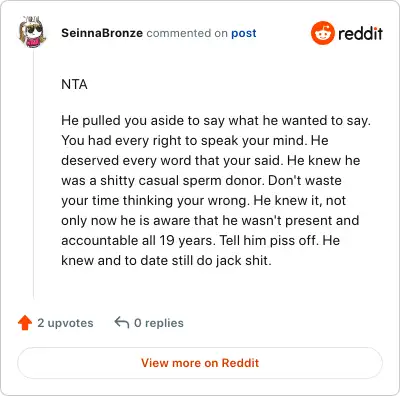400x396 pixels.
Task: Open the SeinnaBronze username profile
Action: pos(102,33)
